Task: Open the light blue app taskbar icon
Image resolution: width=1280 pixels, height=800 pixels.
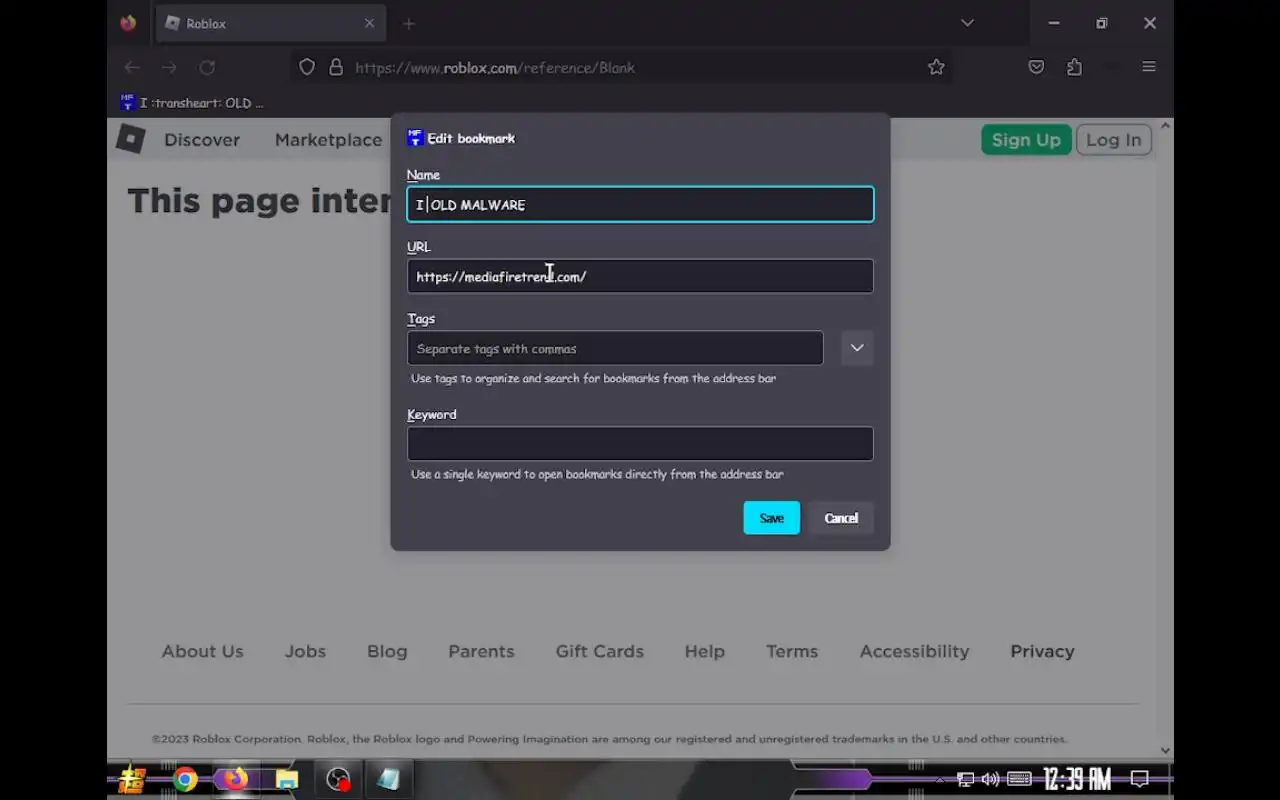Action: coord(389,780)
